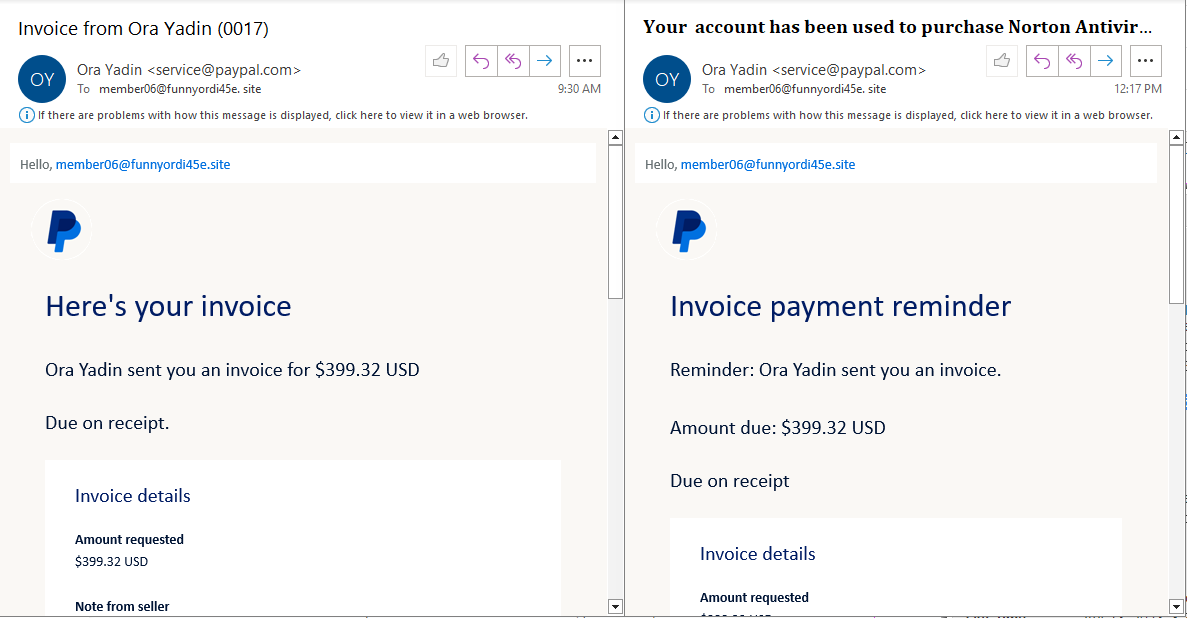The width and height of the screenshot is (1187, 618).
Task: Open member06 address link in right email
Action: [768, 164]
